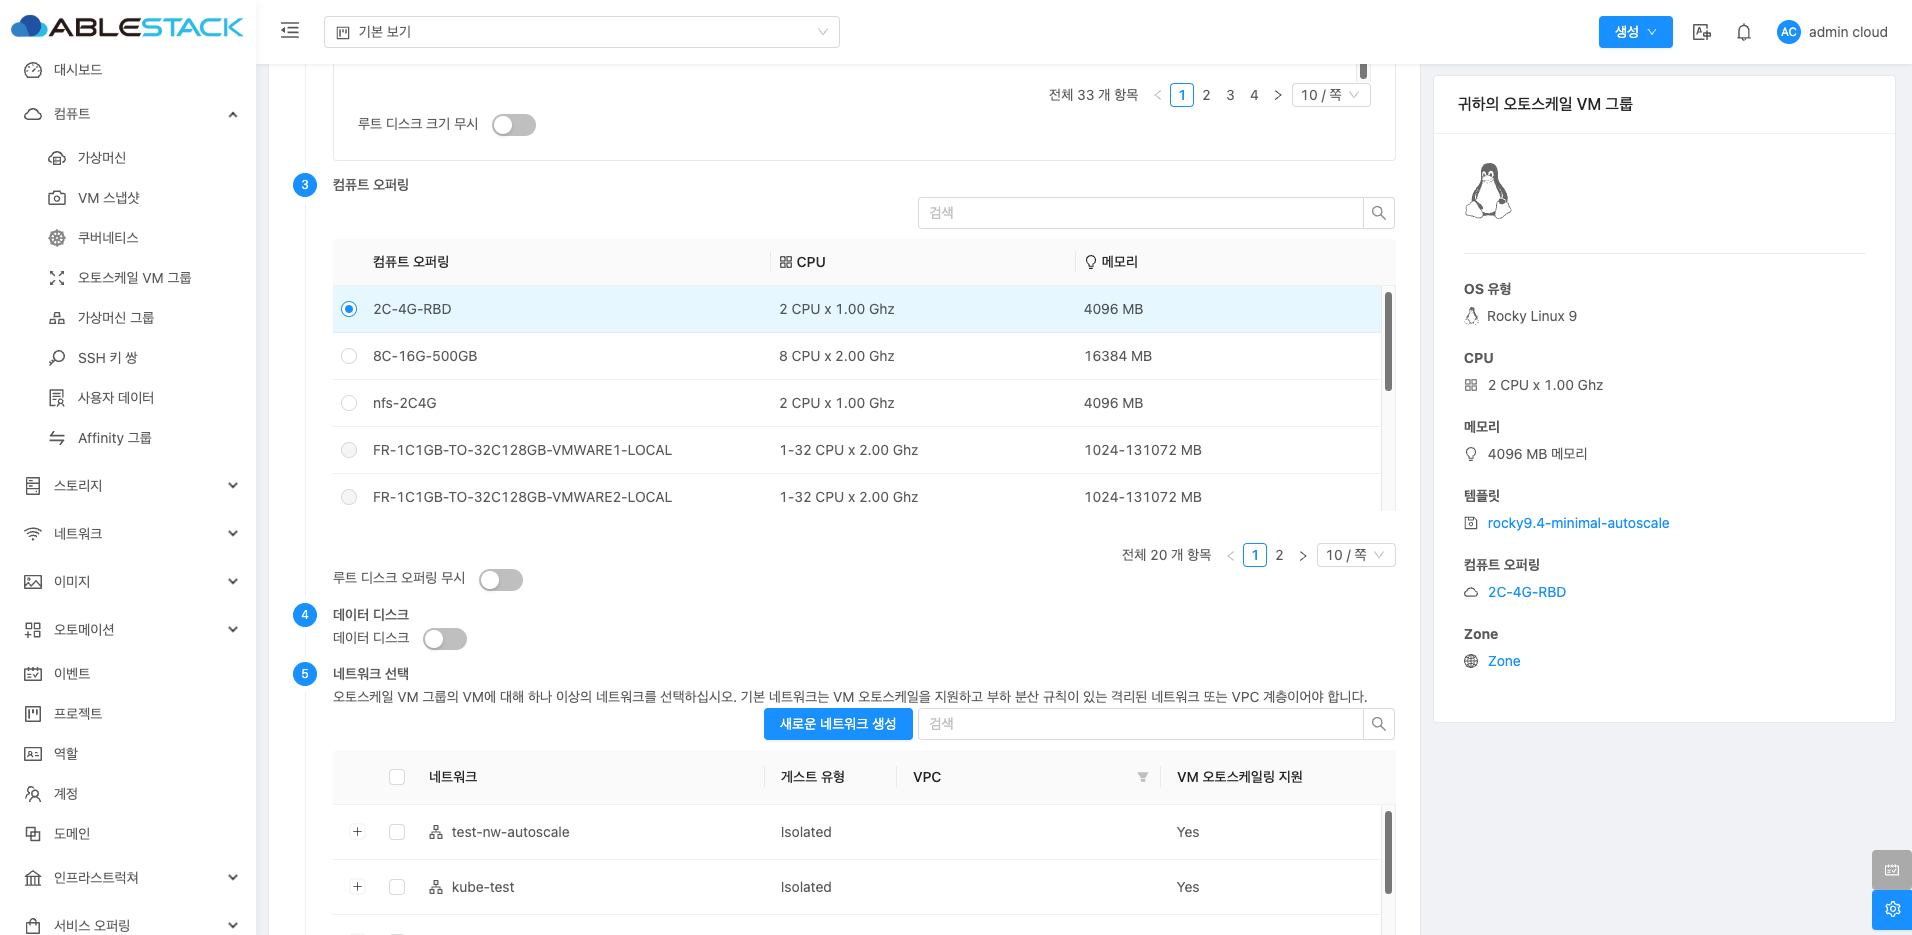Viewport: 1912px width, 935px height.
Task: Expand the 스토리지 sidebar menu
Action: point(130,486)
